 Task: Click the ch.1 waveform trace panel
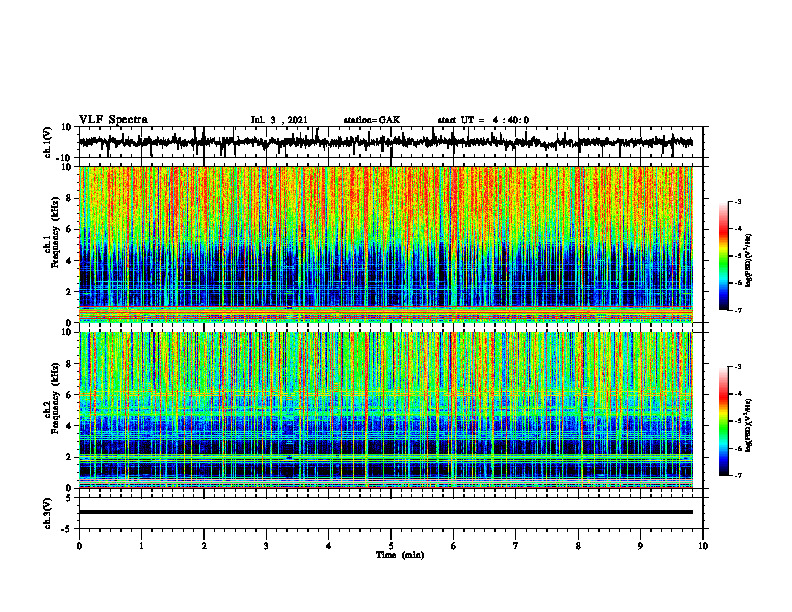coord(391,142)
